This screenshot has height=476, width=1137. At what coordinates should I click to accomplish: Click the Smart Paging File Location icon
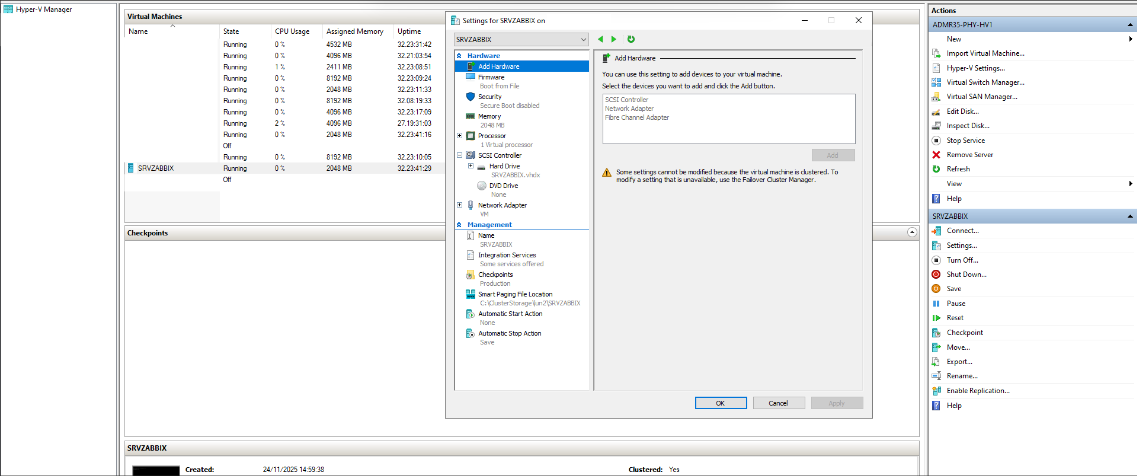coord(470,295)
